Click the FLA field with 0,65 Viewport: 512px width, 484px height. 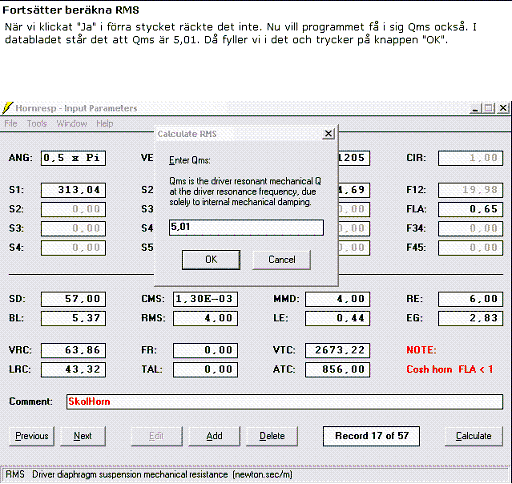pos(470,209)
